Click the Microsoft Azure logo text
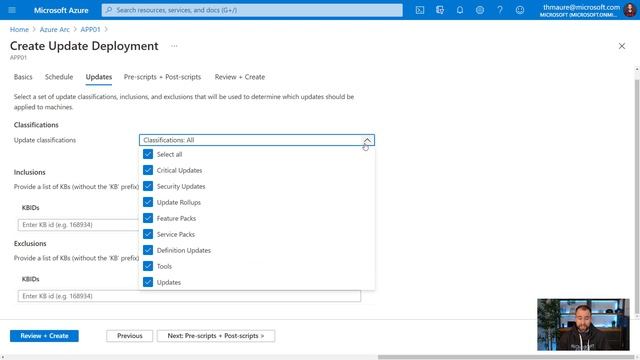Screen dimensions: 640x360 tap(61, 10)
